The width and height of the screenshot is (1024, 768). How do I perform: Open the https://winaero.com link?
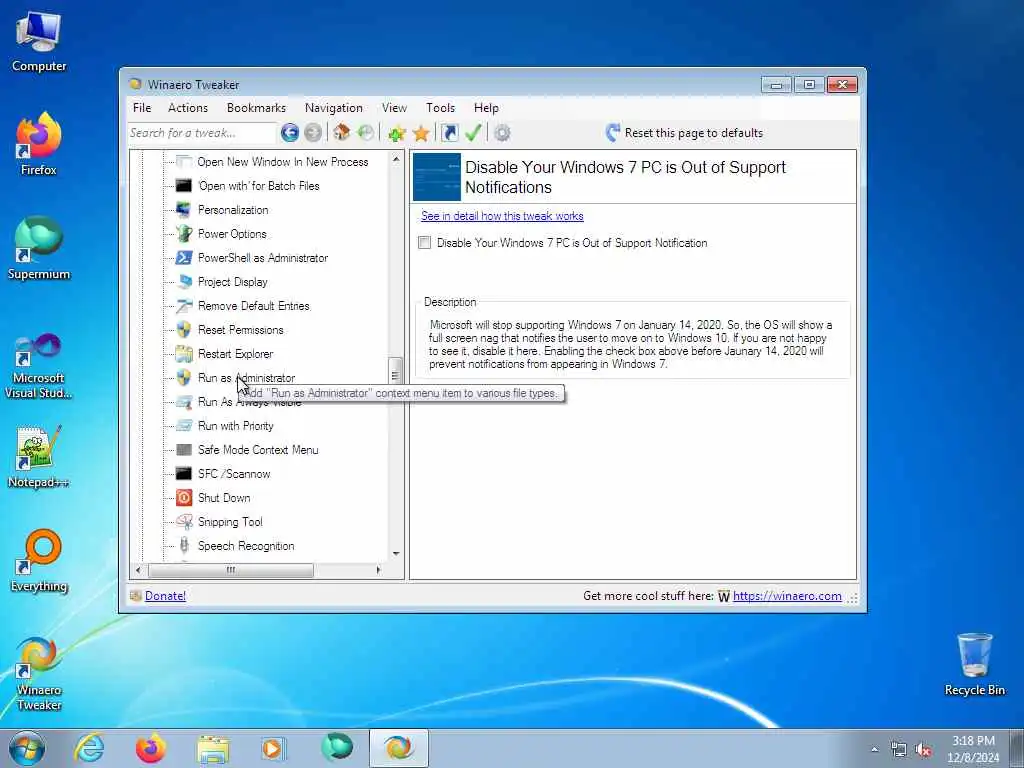[787, 596]
